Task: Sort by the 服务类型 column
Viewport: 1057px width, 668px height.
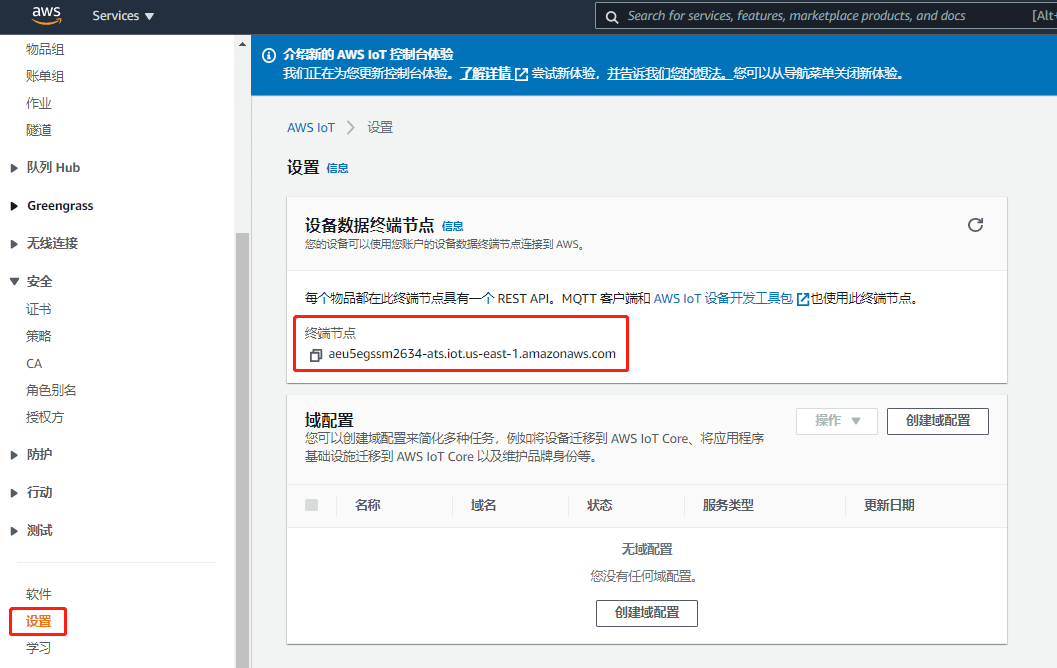Action: 728,506
